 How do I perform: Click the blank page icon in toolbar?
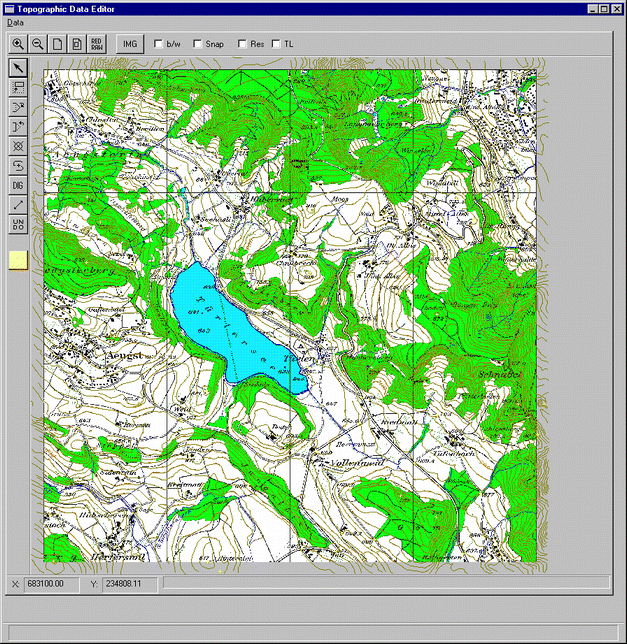click(x=57, y=44)
